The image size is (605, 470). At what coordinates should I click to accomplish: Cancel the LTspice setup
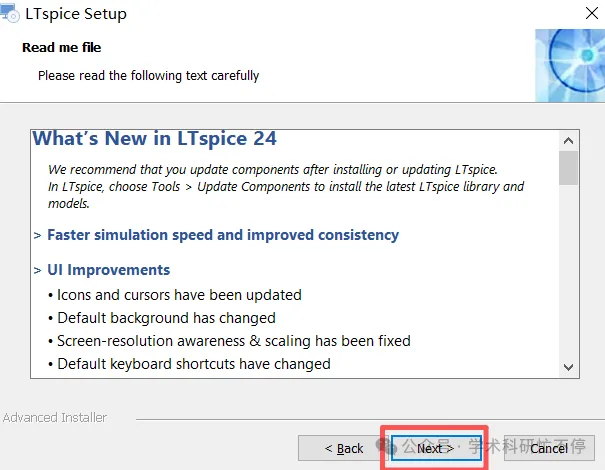point(549,448)
